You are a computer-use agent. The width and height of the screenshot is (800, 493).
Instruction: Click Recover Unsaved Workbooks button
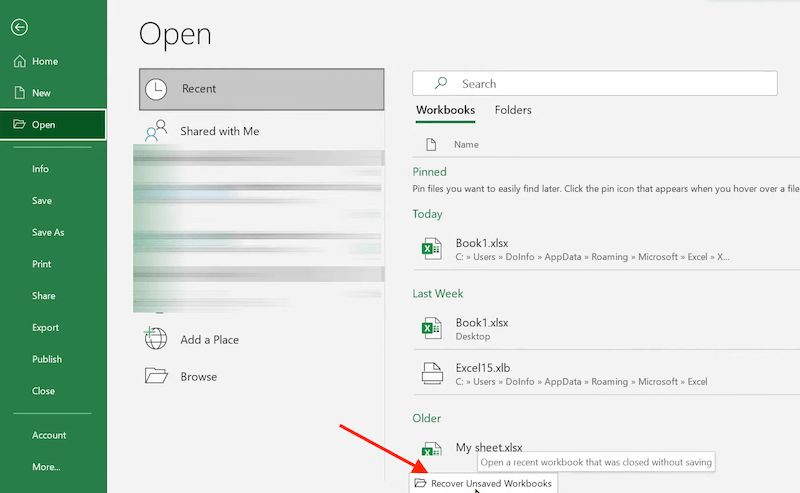tap(483, 483)
